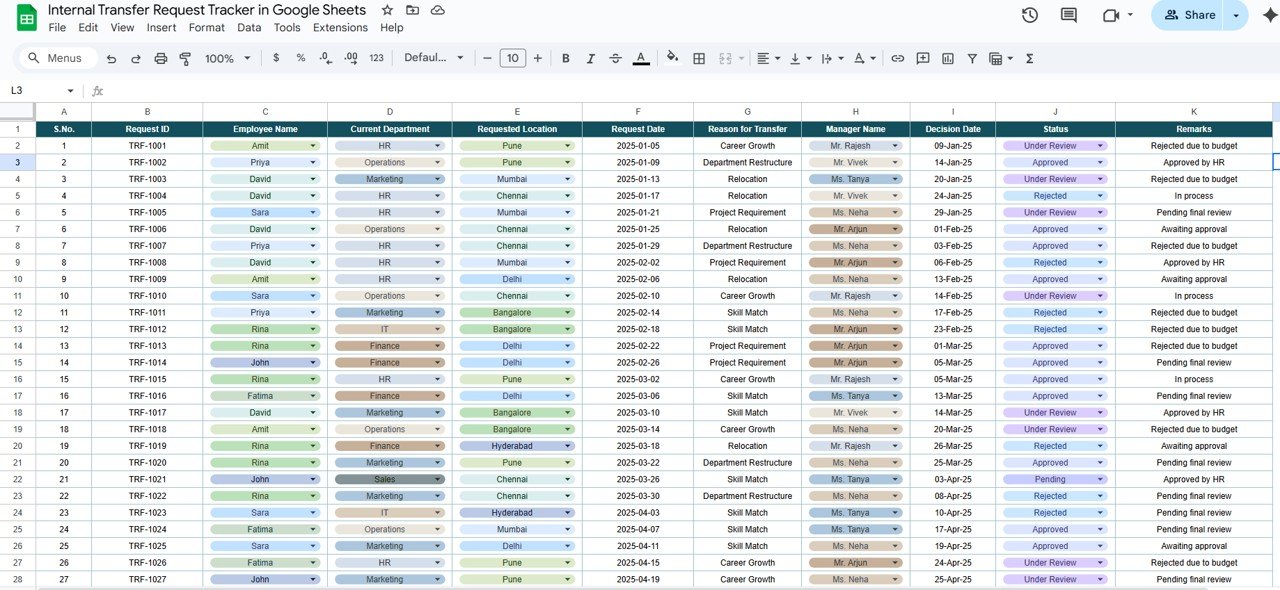The height and width of the screenshot is (590, 1280).
Task: Click the borders icon
Action: (x=699, y=59)
